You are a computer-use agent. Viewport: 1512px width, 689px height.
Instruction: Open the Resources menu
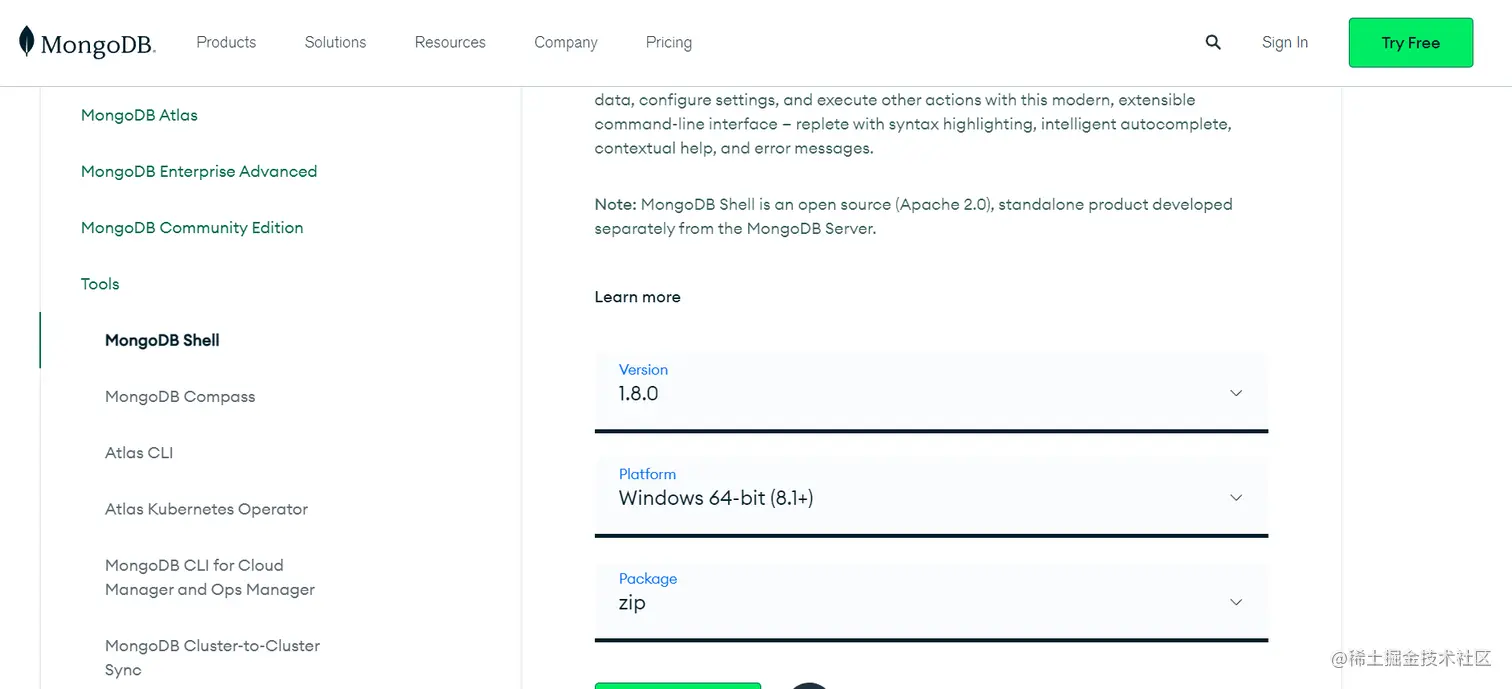(450, 42)
